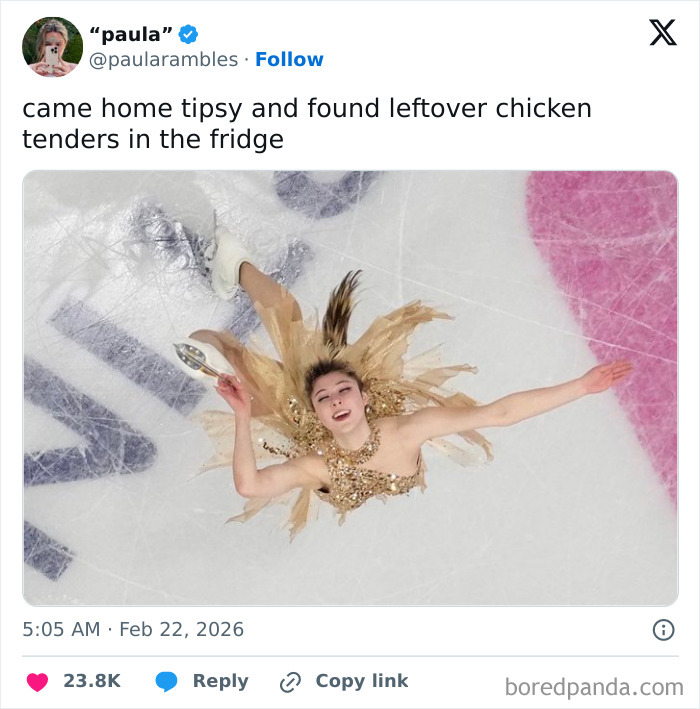The image size is (700, 709).
Task: Open the 5:05 AM Feb 22 timestamp
Action: pyautogui.click(x=133, y=630)
